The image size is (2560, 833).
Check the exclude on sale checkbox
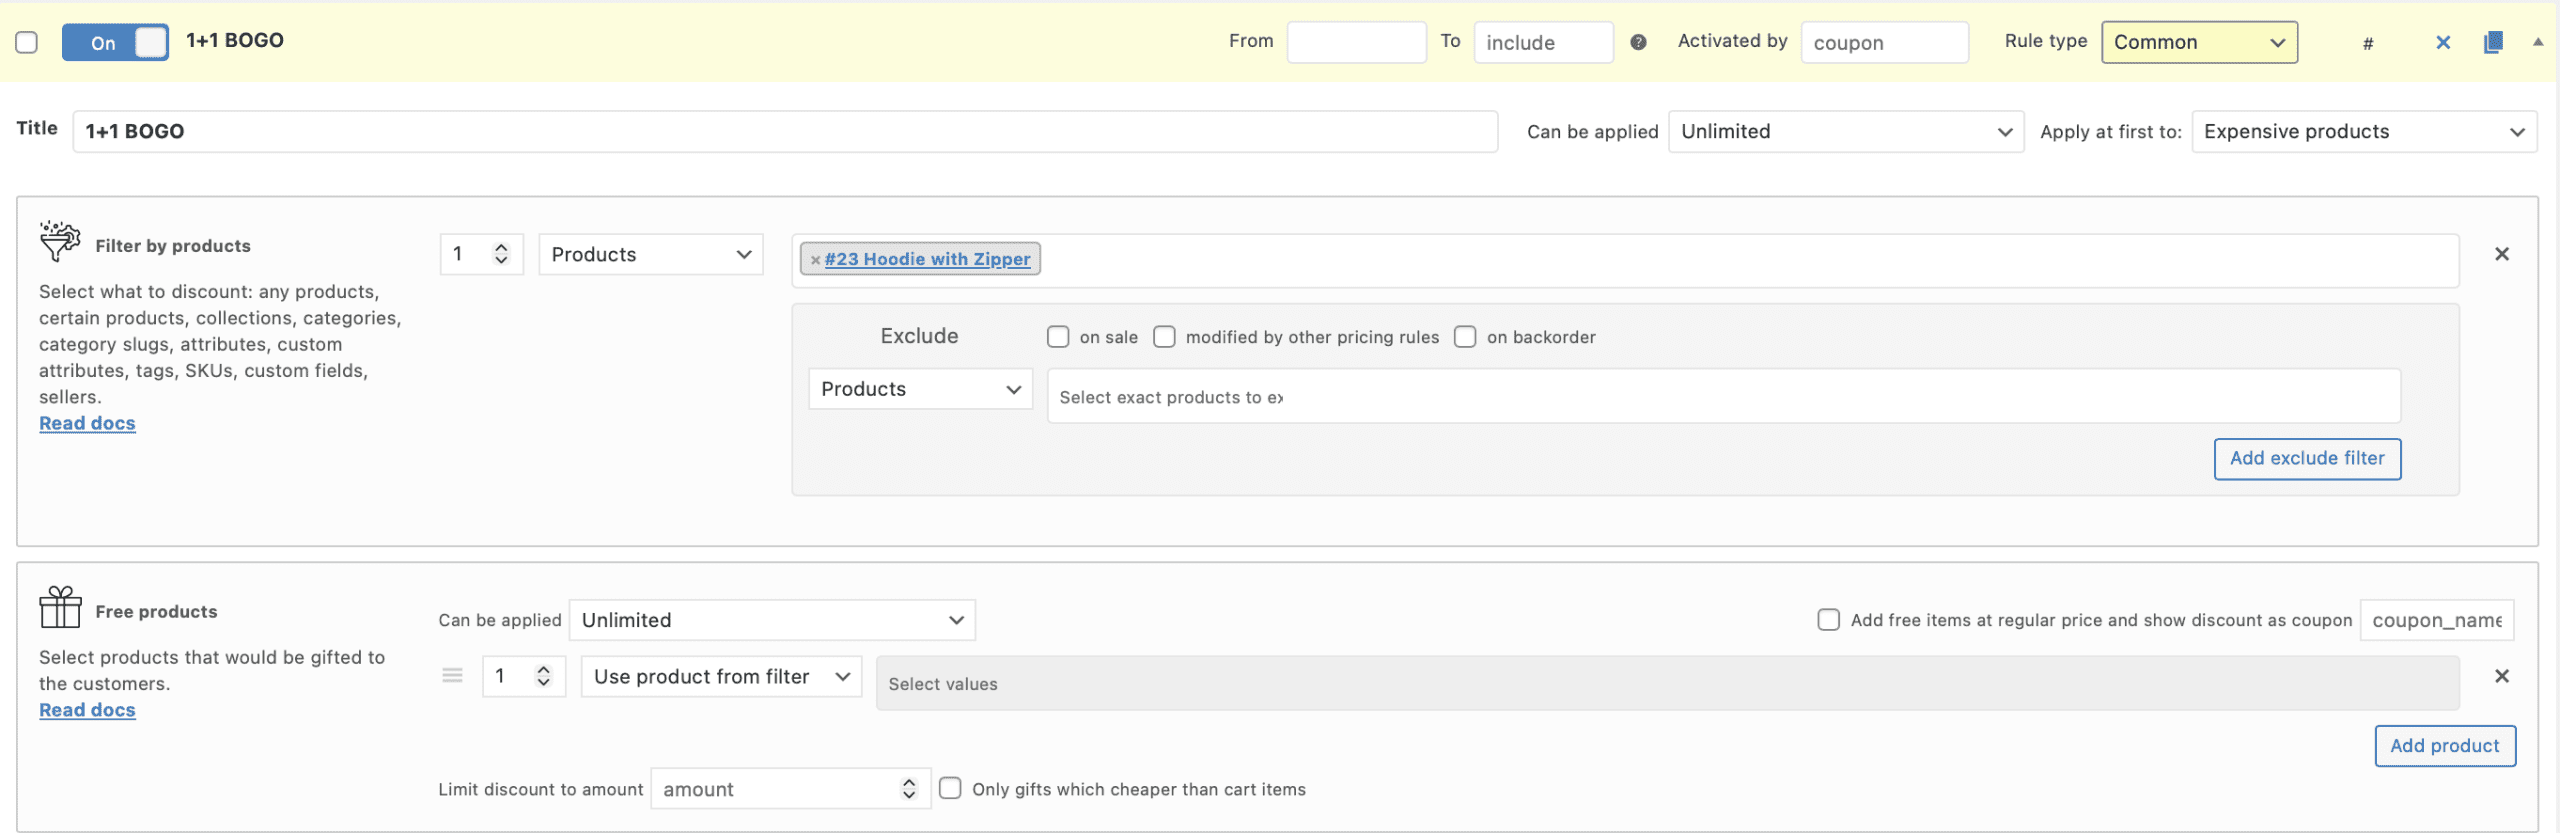point(1058,337)
